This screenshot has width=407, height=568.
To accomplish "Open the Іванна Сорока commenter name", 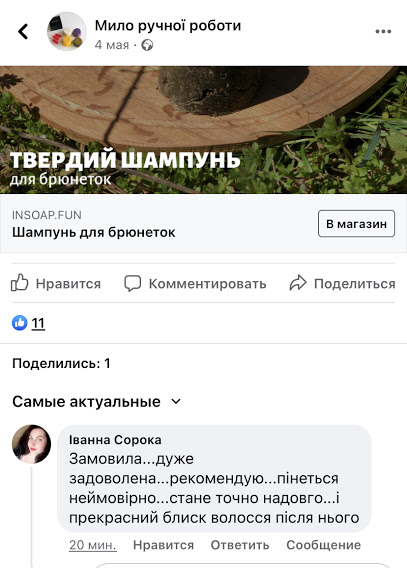I will click(115, 440).
